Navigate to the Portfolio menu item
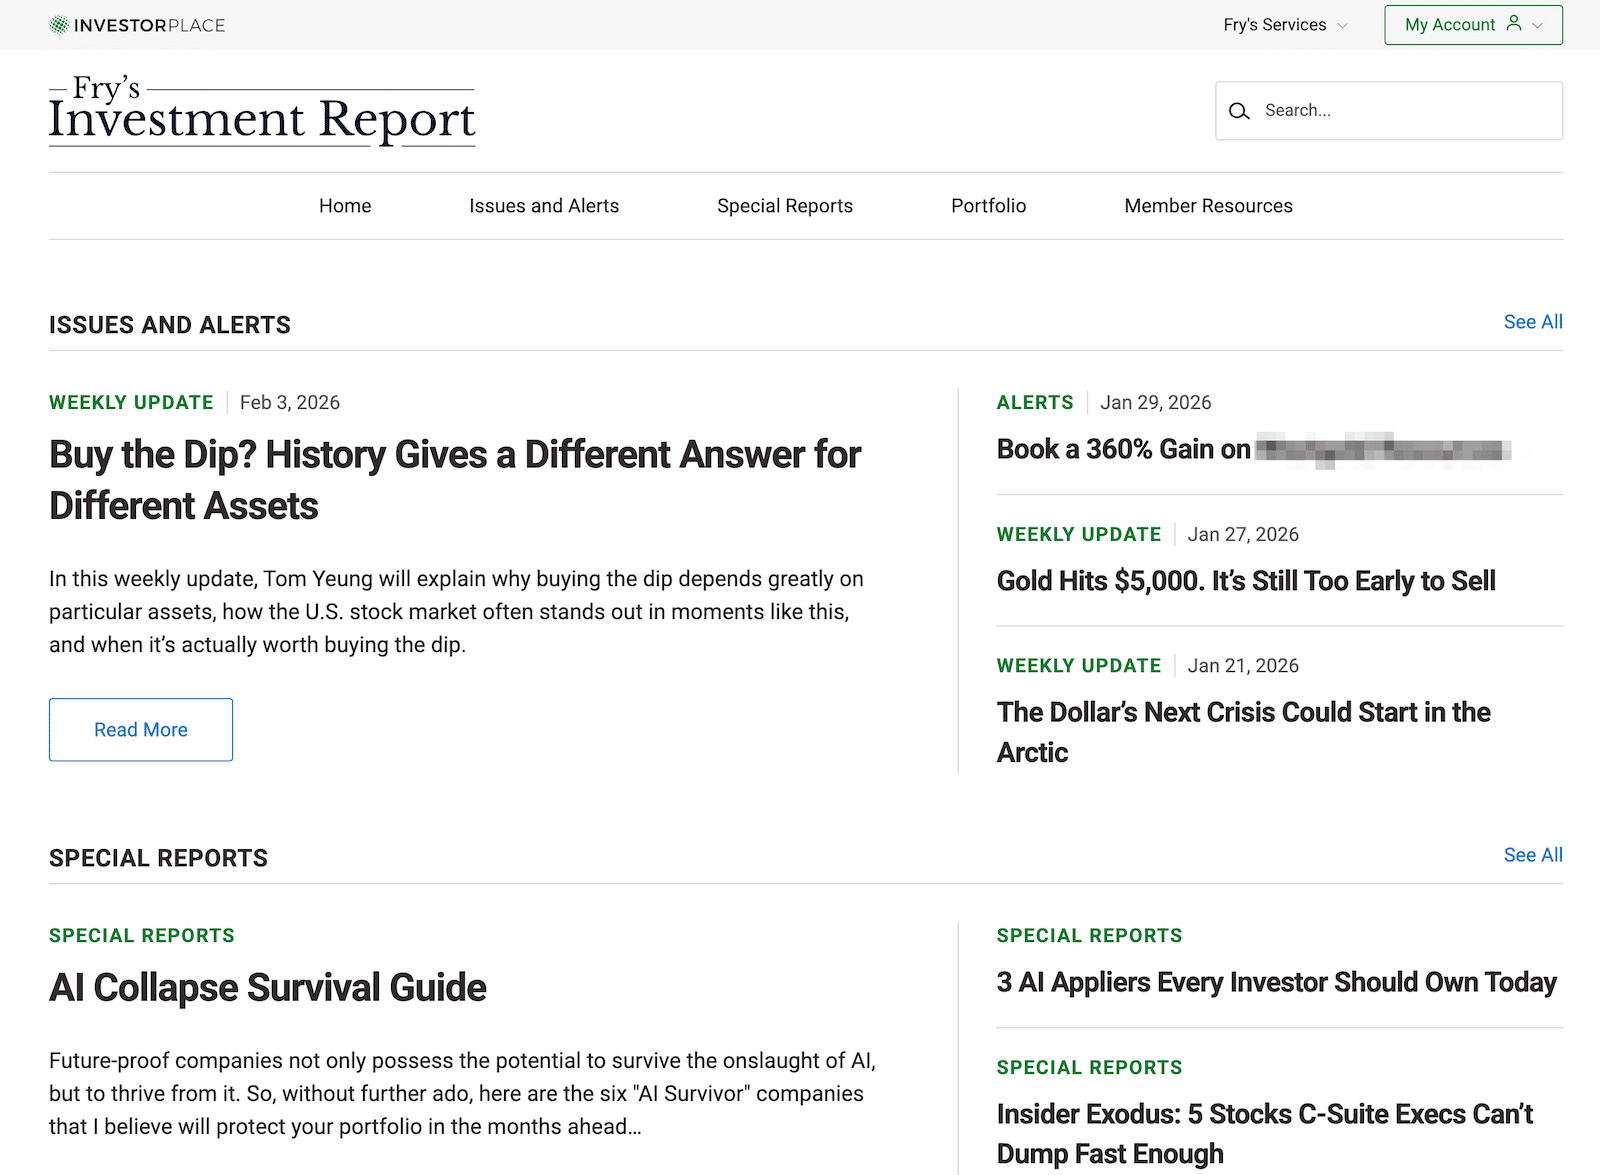Screen dimensions: 1600x1175 pyautogui.click(x=988, y=206)
